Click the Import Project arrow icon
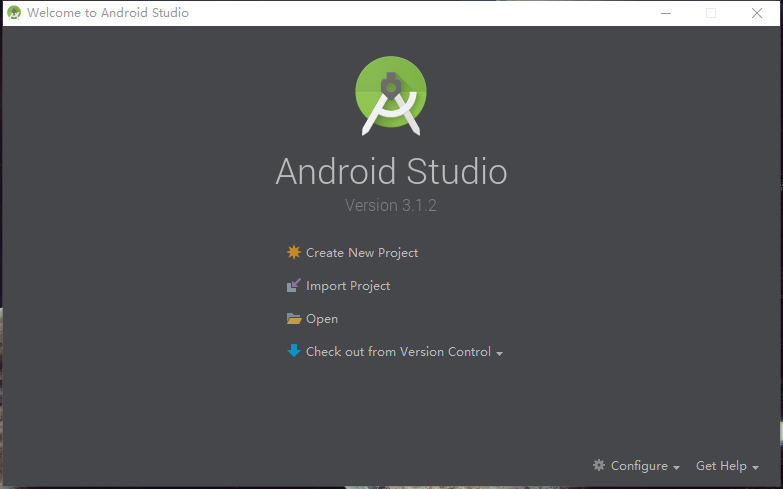The width and height of the screenshot is (783, 489). [294, 285]
